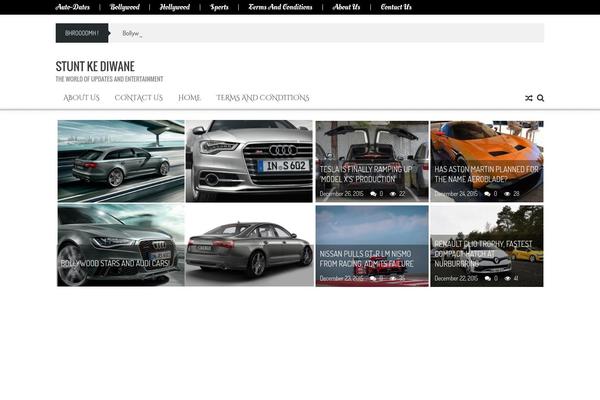Image resolution: width=600 pixels, height=400 pixels.
Task: Click TERMS AND CONDITIONS in main navigation
Action: [262, 98]
